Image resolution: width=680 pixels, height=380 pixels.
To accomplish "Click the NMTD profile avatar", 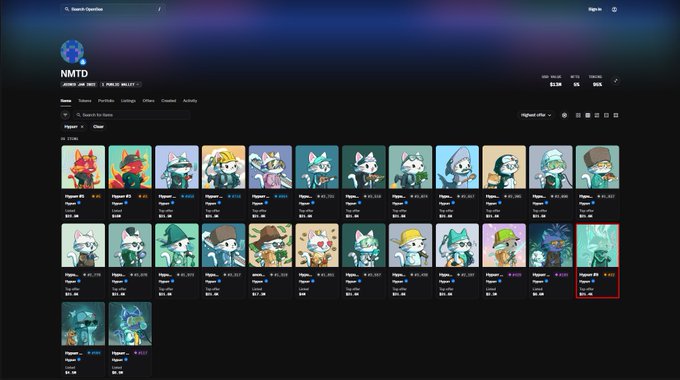I will [72, 52].
